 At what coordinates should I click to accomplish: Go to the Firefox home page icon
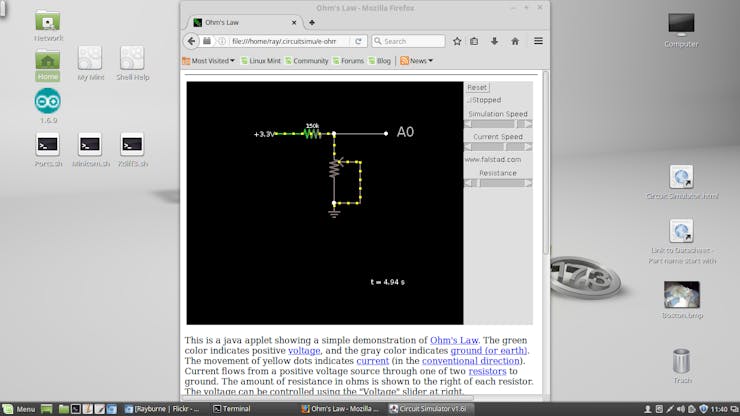click(514, 41)
